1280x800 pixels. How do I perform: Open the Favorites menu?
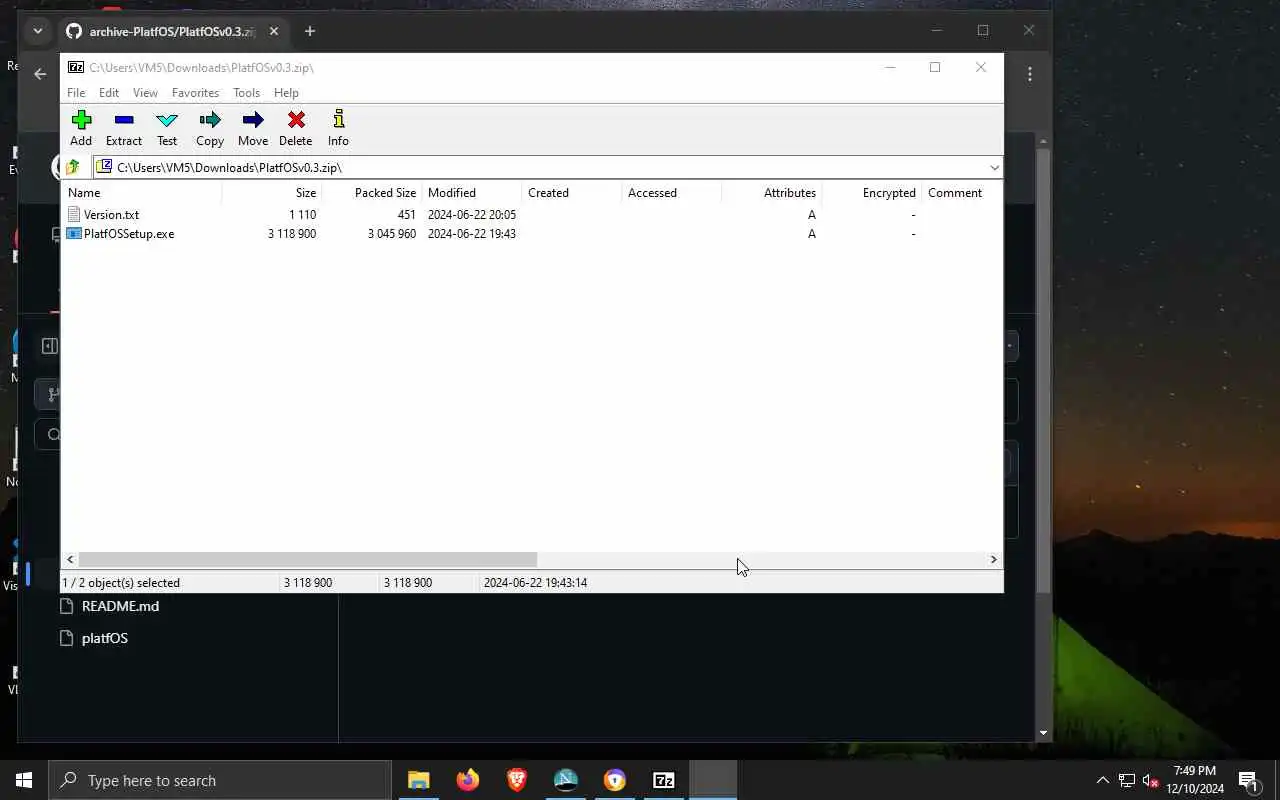pyautogui.click(x=195, y=92)
